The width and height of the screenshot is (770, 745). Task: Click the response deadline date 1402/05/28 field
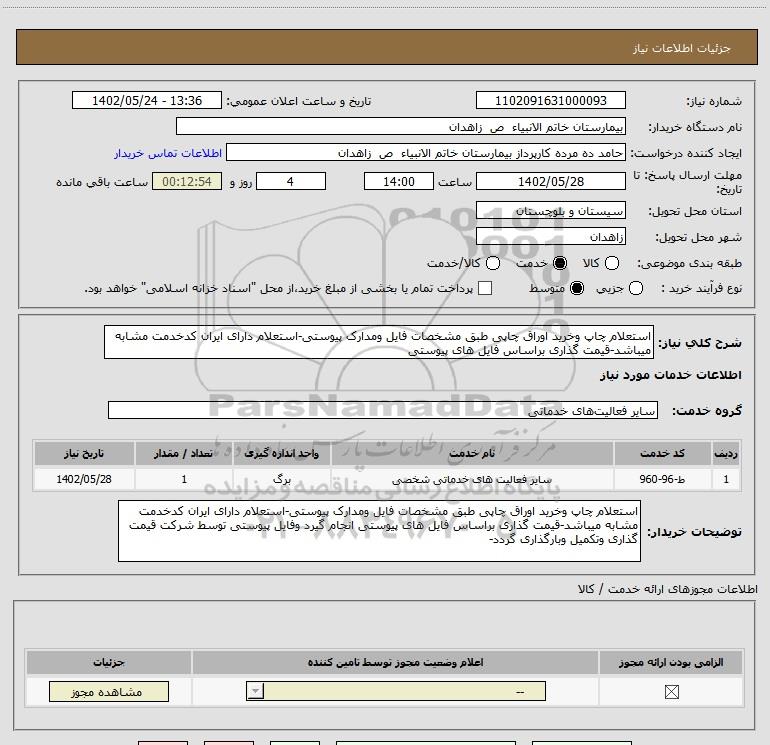pos(550,181)
